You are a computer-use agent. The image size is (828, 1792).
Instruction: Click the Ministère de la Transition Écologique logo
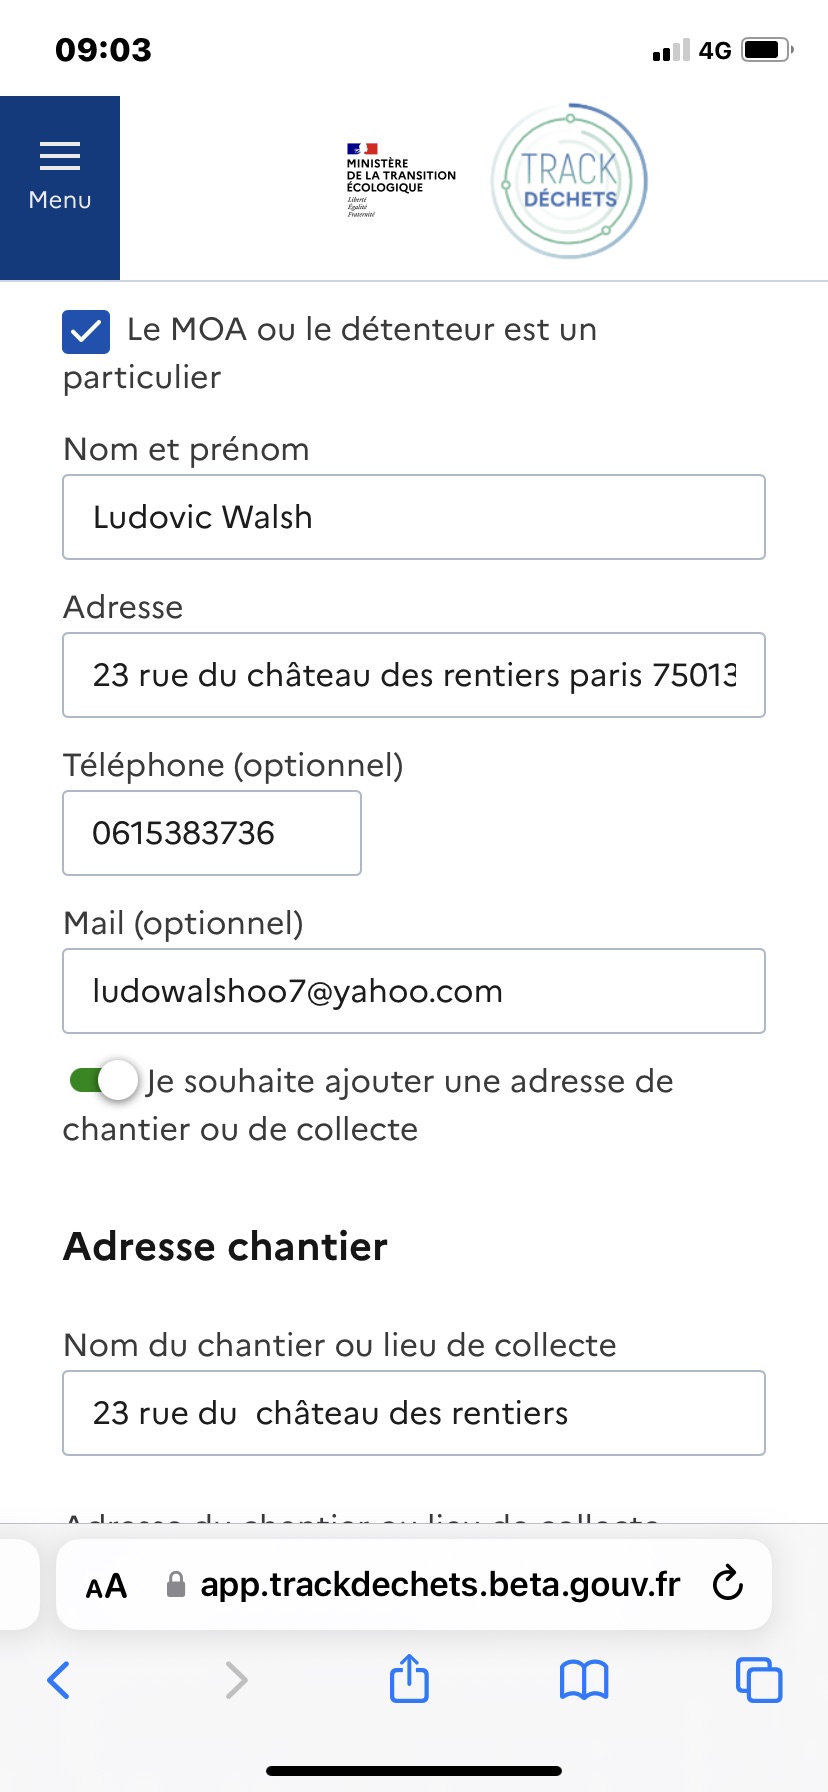point(399,180)
